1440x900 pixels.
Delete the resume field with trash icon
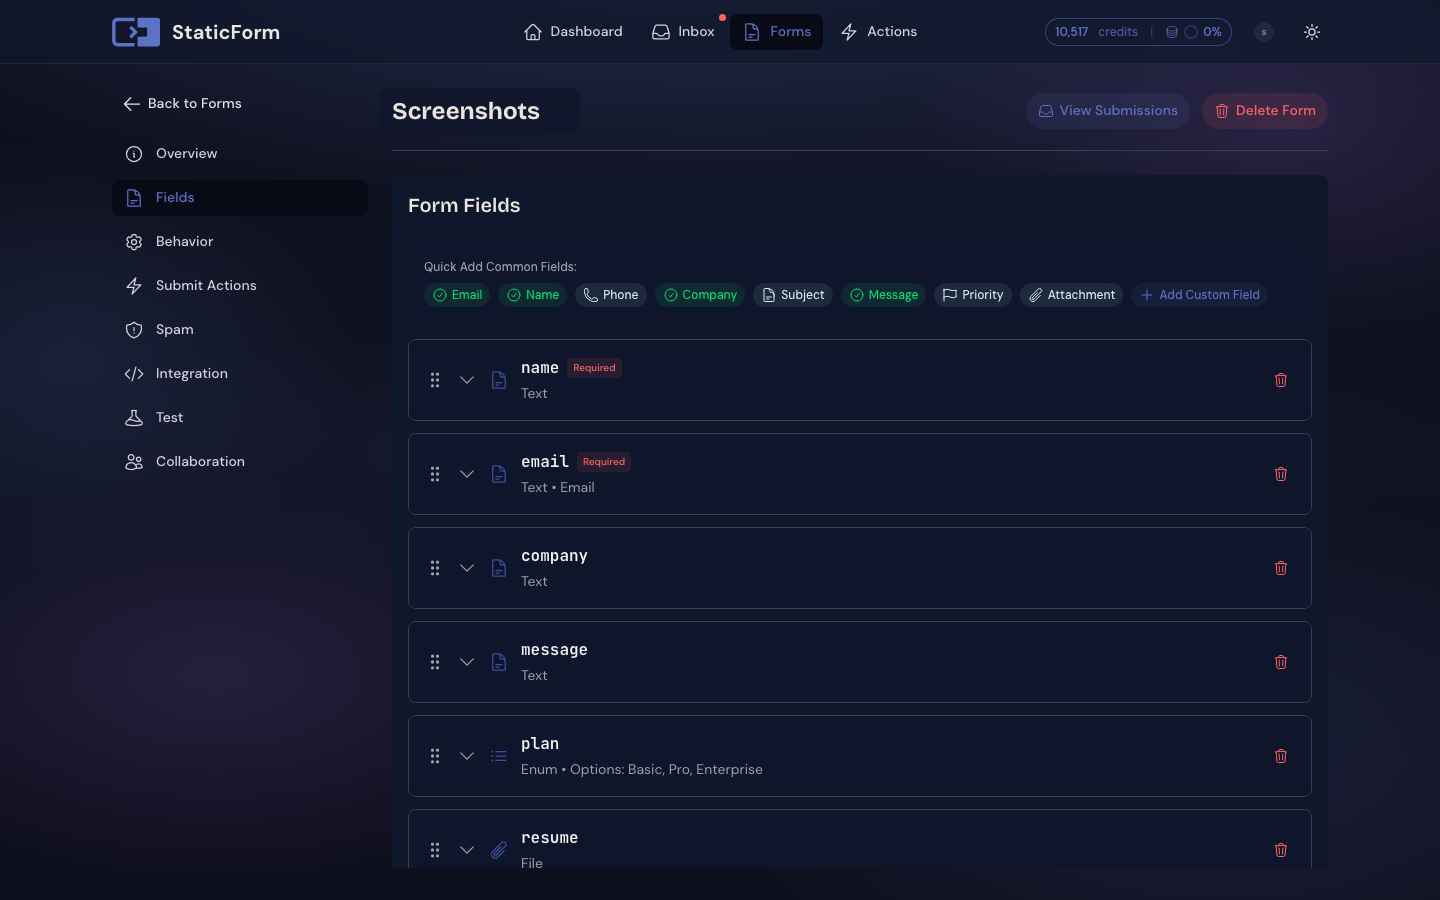click(1281, 850)
